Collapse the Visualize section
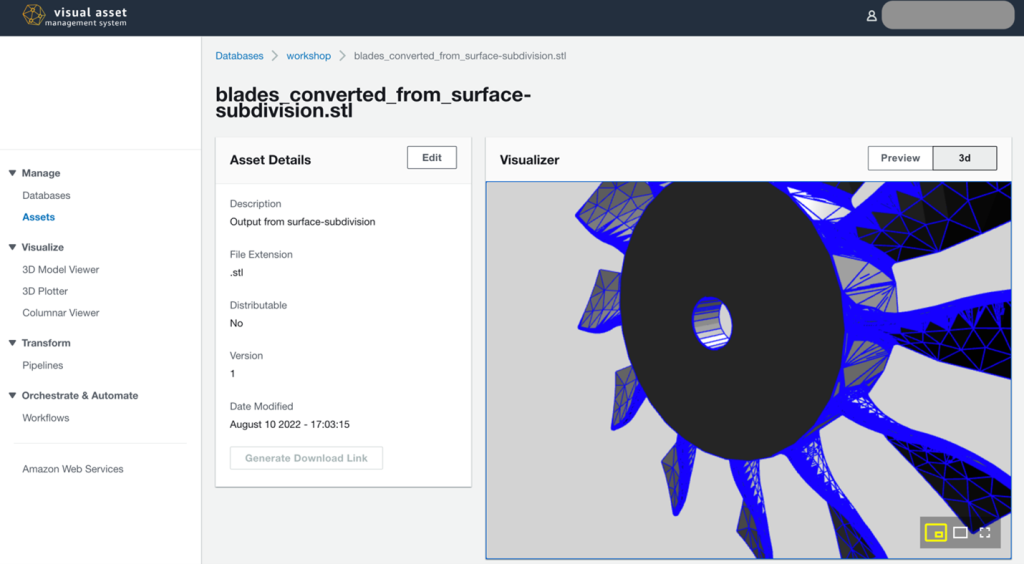 click(12, 247)
